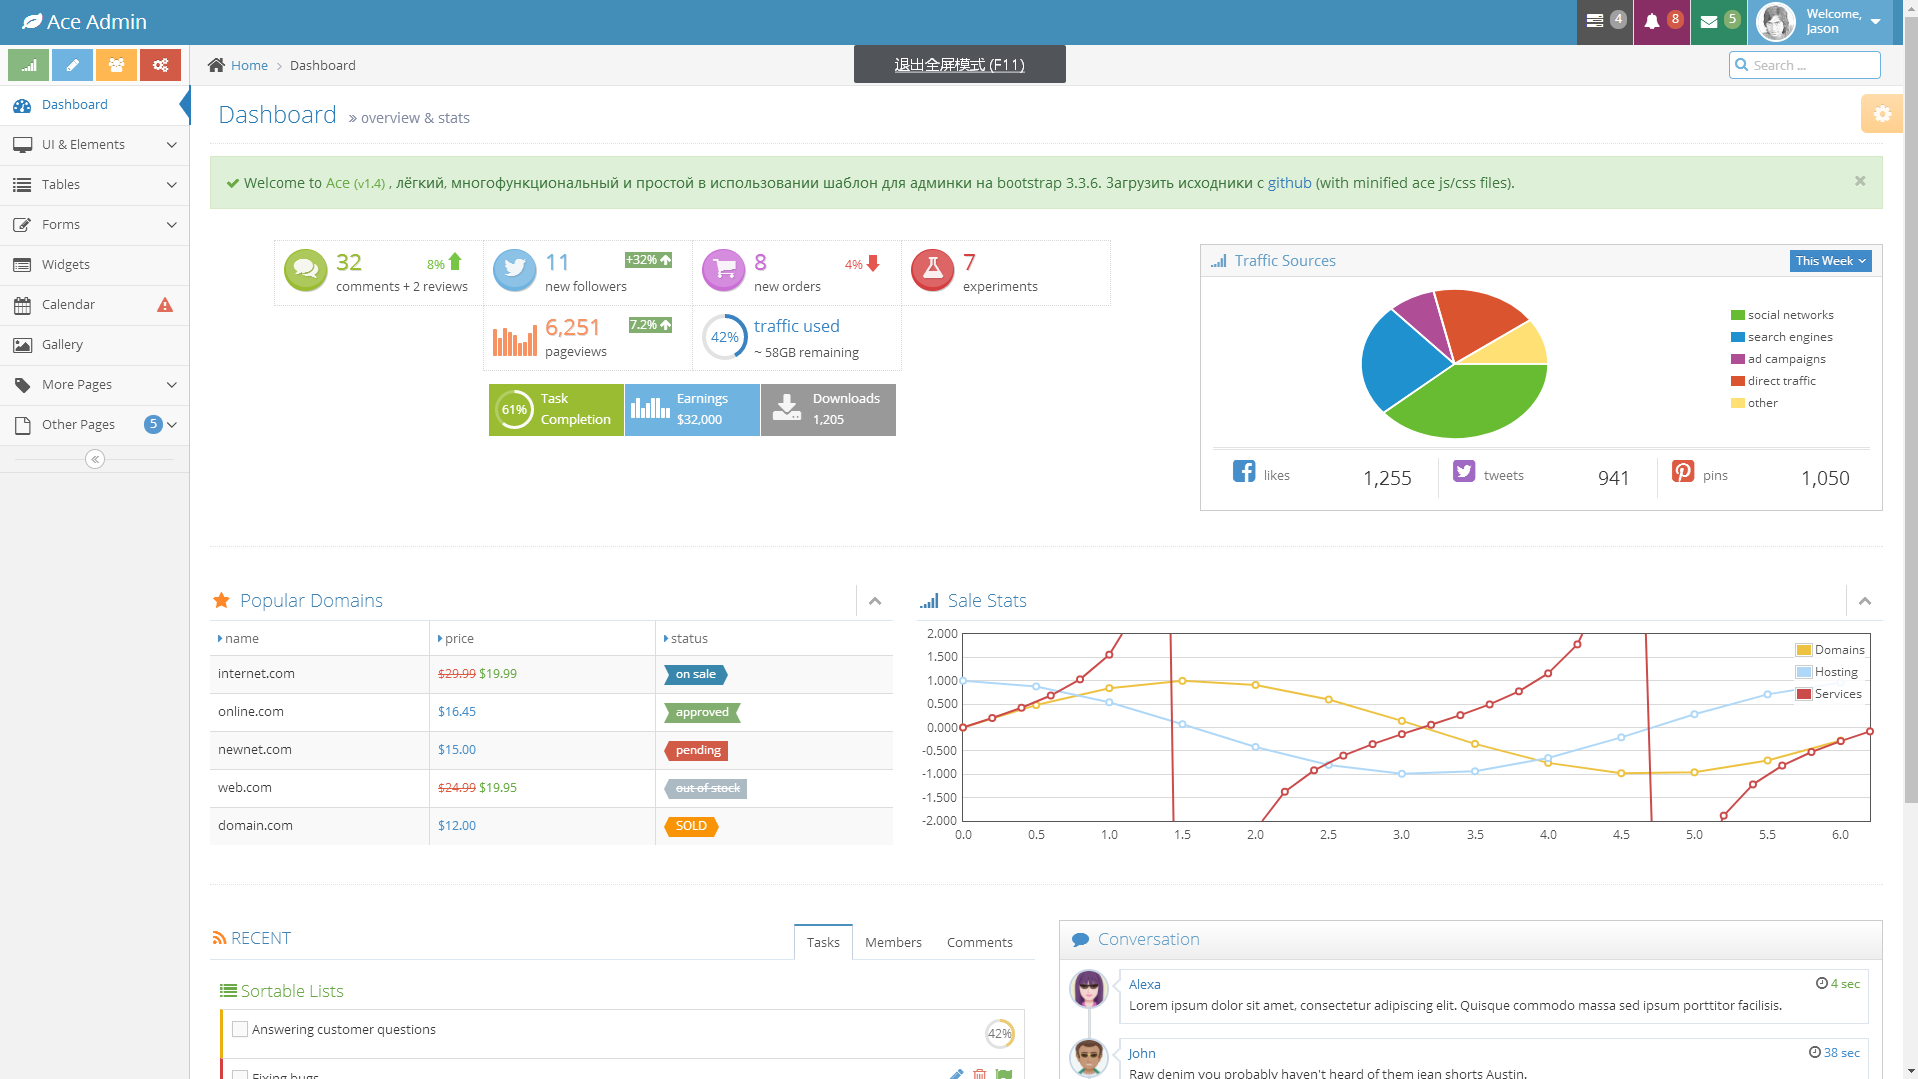Open Dashboard in the sidebar
1918x1079 pixels.
tap(94, 105)
